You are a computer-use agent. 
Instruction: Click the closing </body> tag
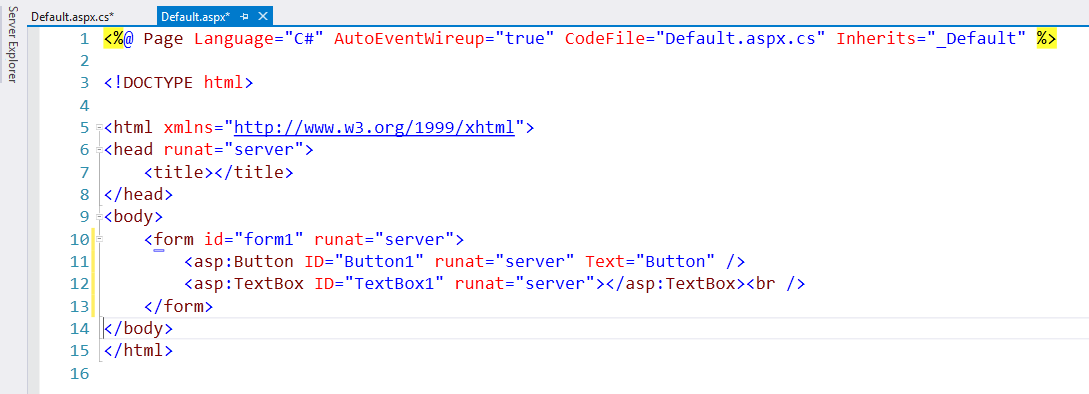pos(138,328)
